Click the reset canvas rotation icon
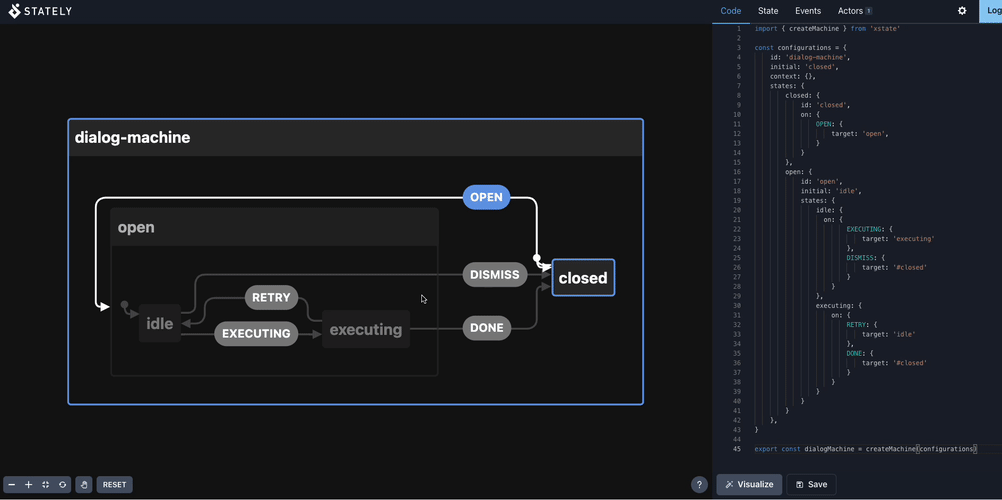This screenshot has height=500, width=1002. click(63, 485)
